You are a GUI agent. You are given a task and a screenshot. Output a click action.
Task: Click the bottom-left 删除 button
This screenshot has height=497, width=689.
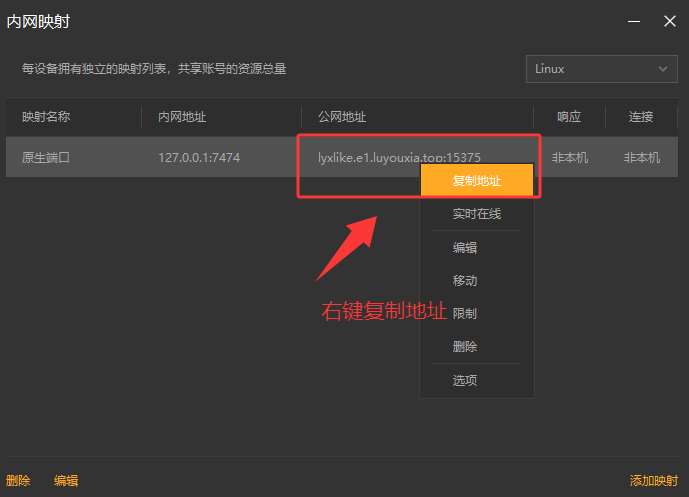pyautogui.click(x=18, y=480)
